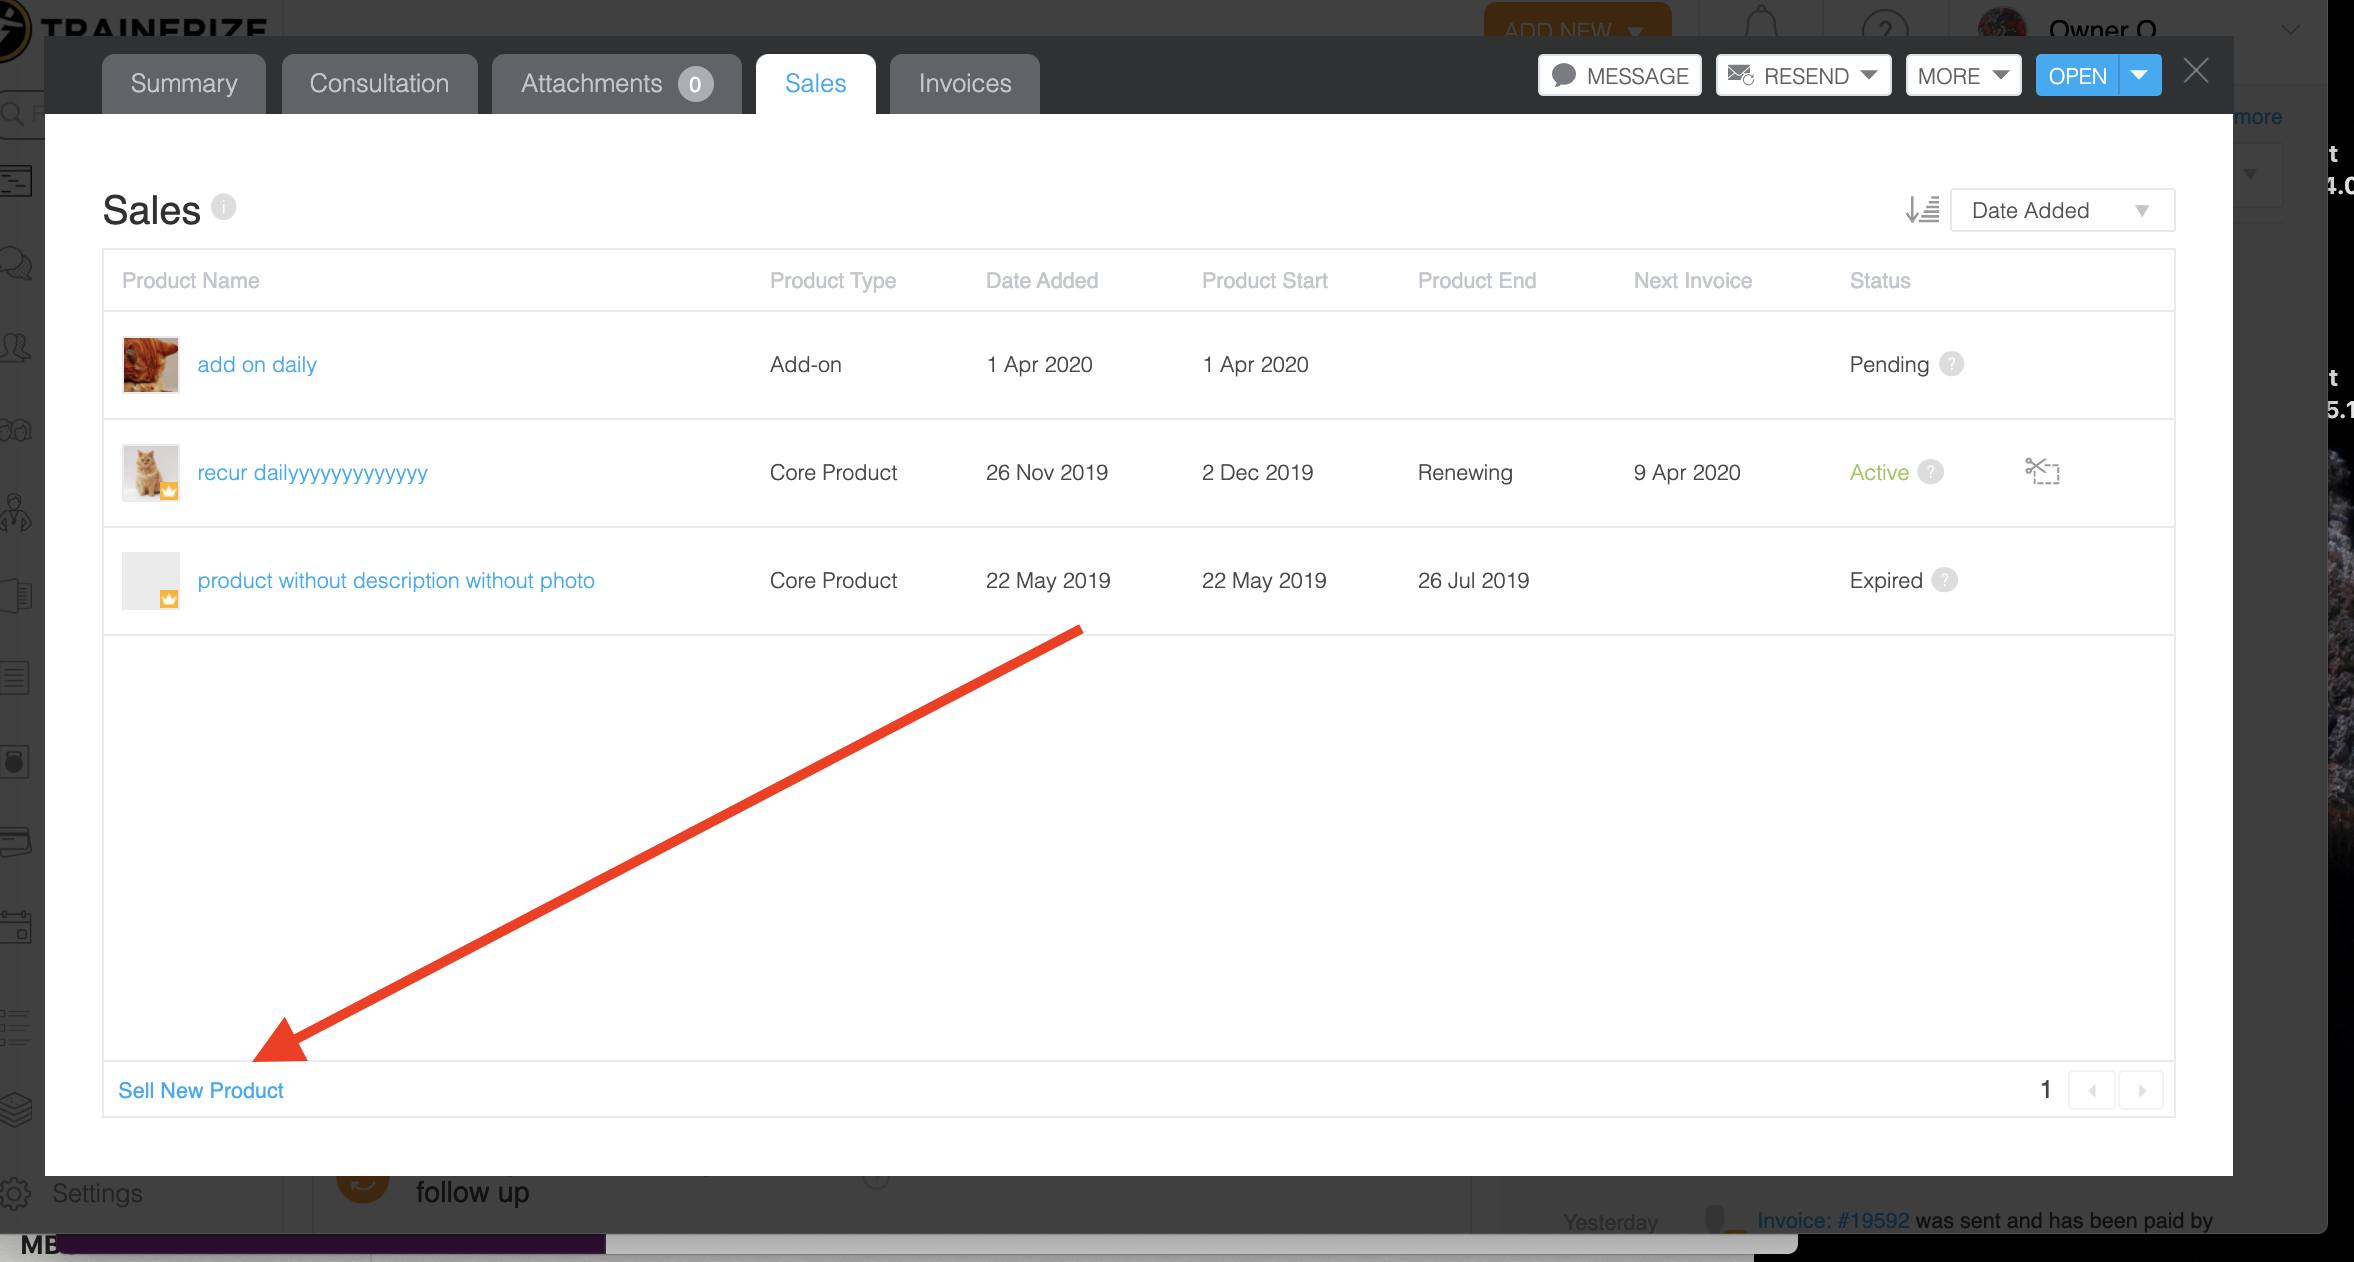Click the blue OPEN button
The image size is (2354, 1262).
(x=2077, y=76)
